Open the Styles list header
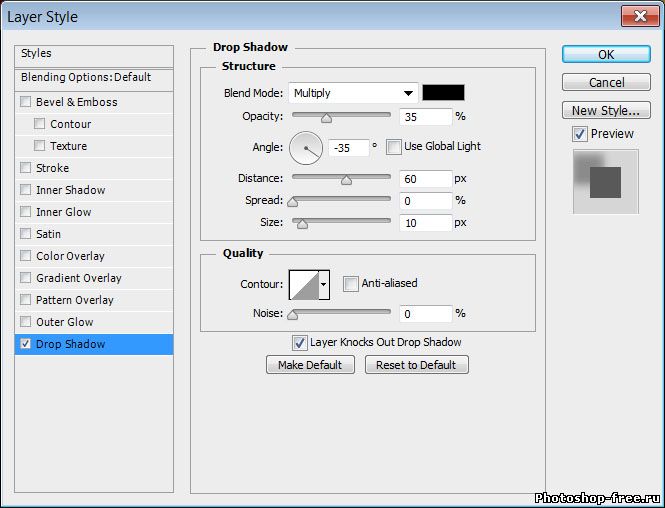The height and width of the screenshot is (508, 665). click(36, 53)
